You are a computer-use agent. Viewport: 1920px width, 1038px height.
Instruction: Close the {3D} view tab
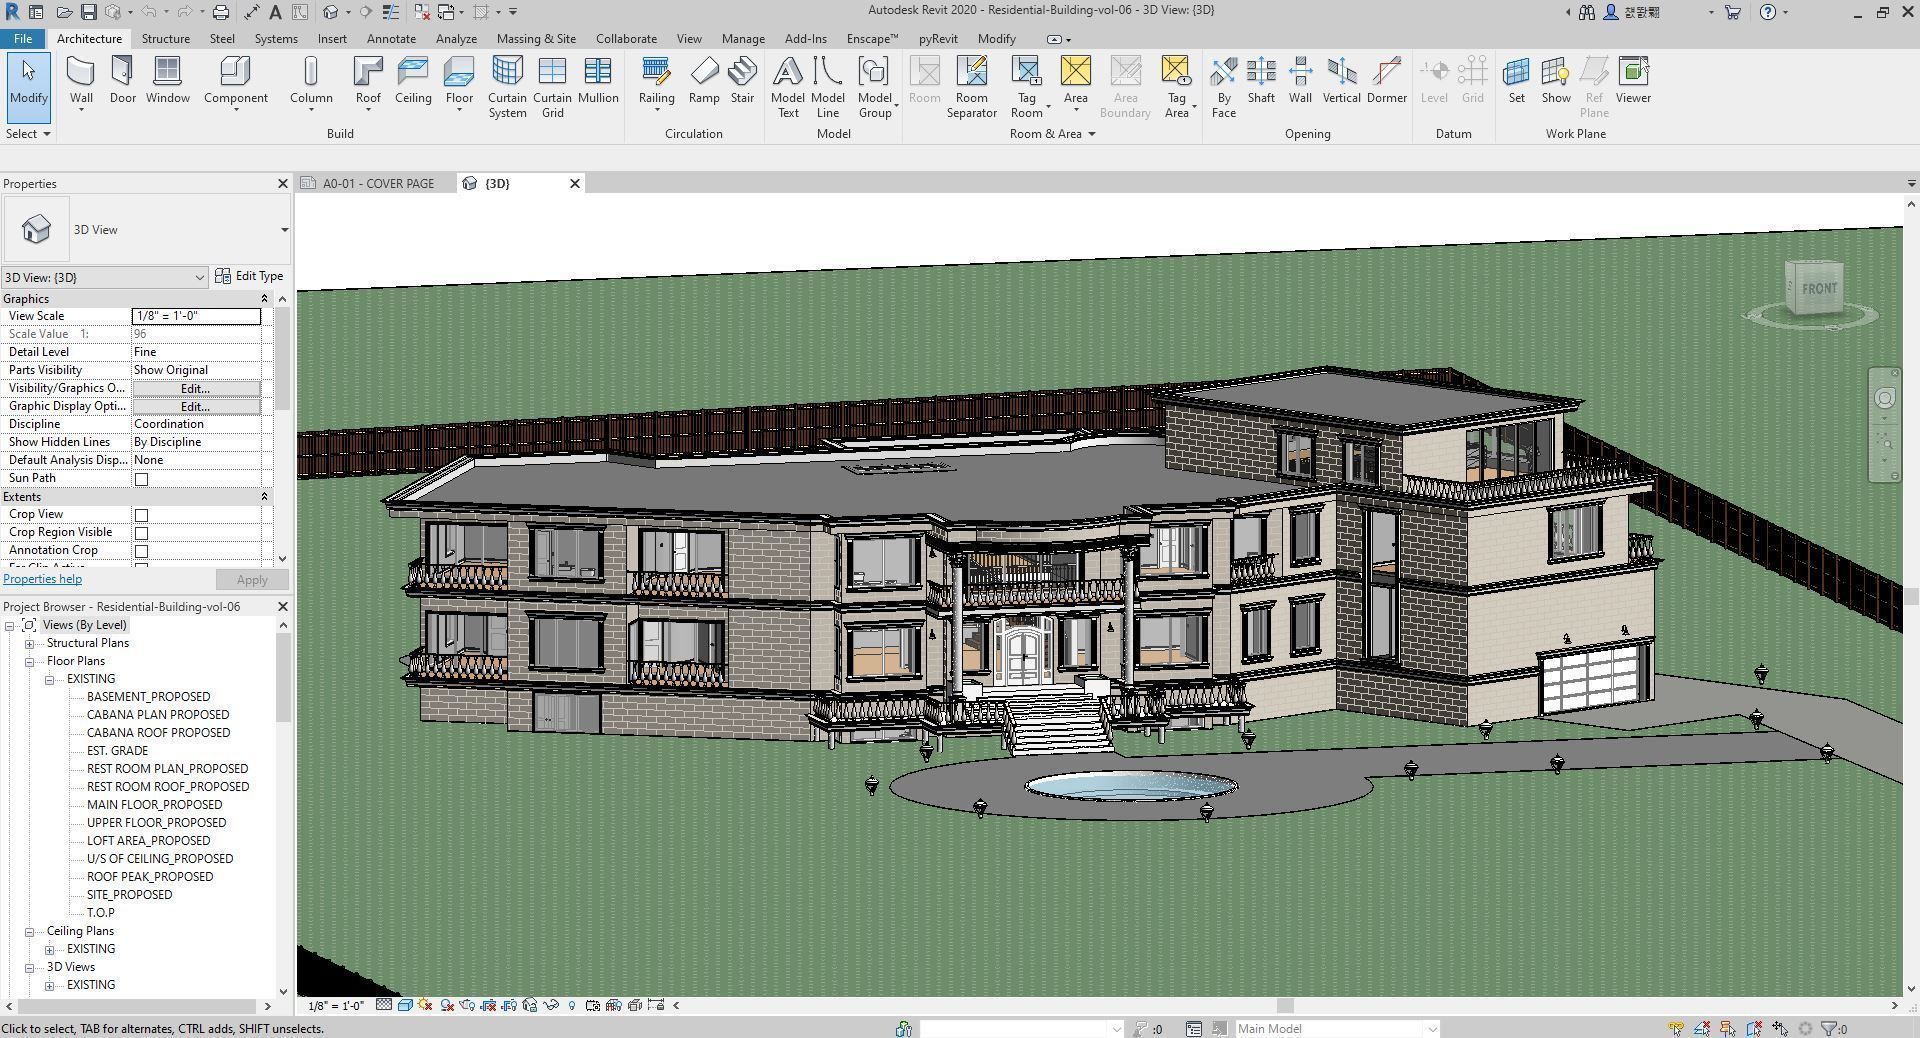(575, 184)
